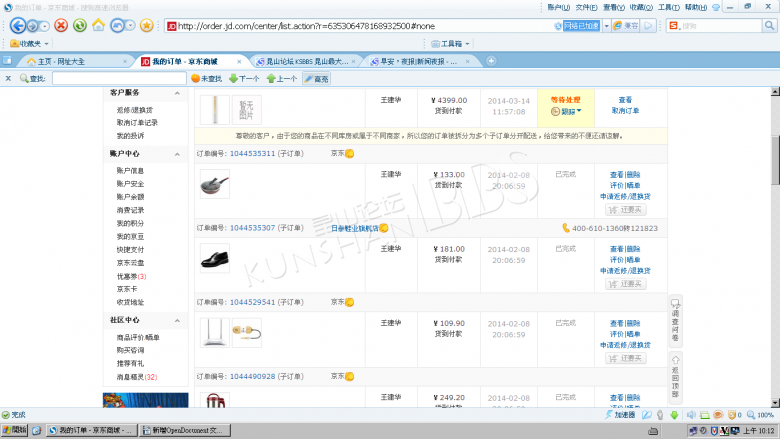Click the undo/restore page icon
Viewport: 780px width, 439px height.
click(117, 25)
